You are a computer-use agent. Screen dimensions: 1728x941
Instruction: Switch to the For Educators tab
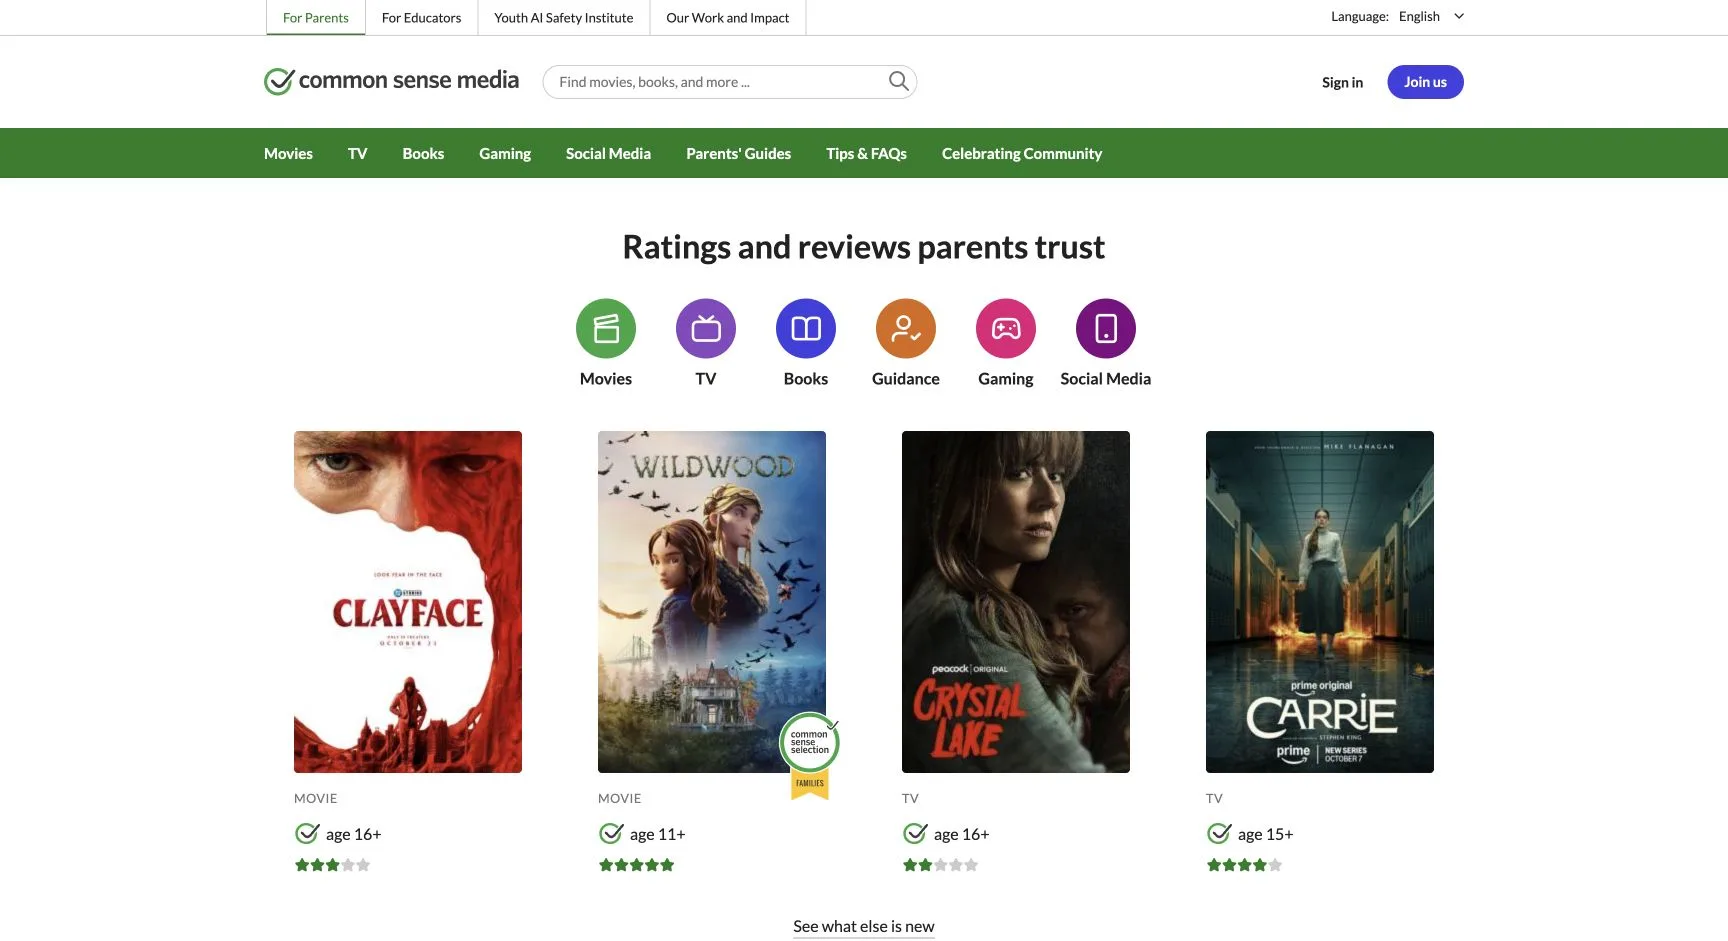(421, 18)
